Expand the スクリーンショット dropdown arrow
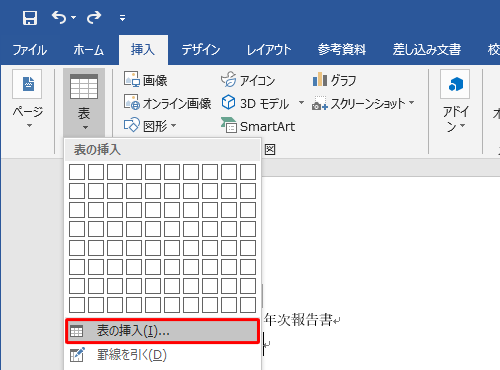Screen dimensions: 500x370 (x=411, y=102)
